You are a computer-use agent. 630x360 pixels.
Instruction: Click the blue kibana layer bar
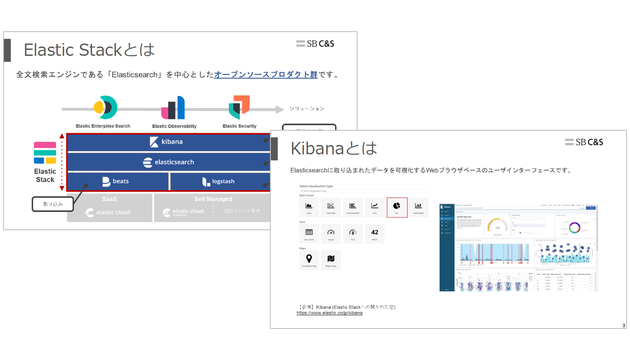[x=168, y=142]
